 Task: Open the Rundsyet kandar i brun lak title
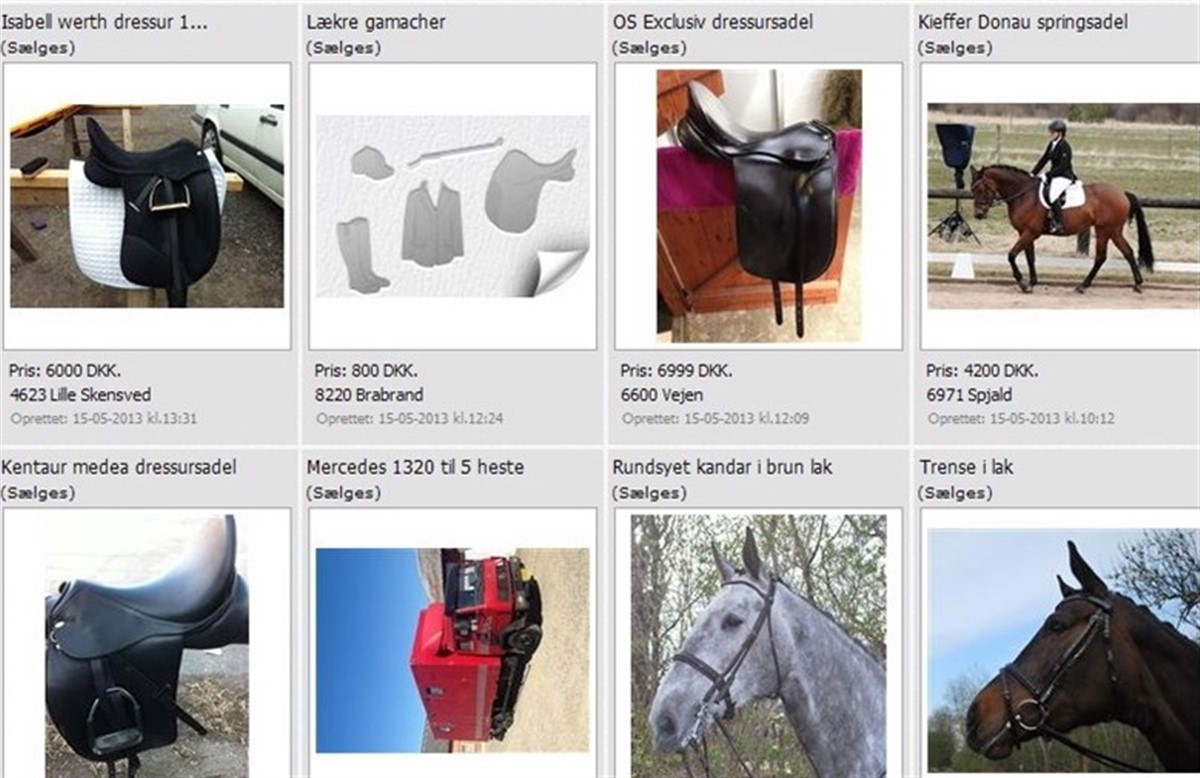(x=722, y=467)
